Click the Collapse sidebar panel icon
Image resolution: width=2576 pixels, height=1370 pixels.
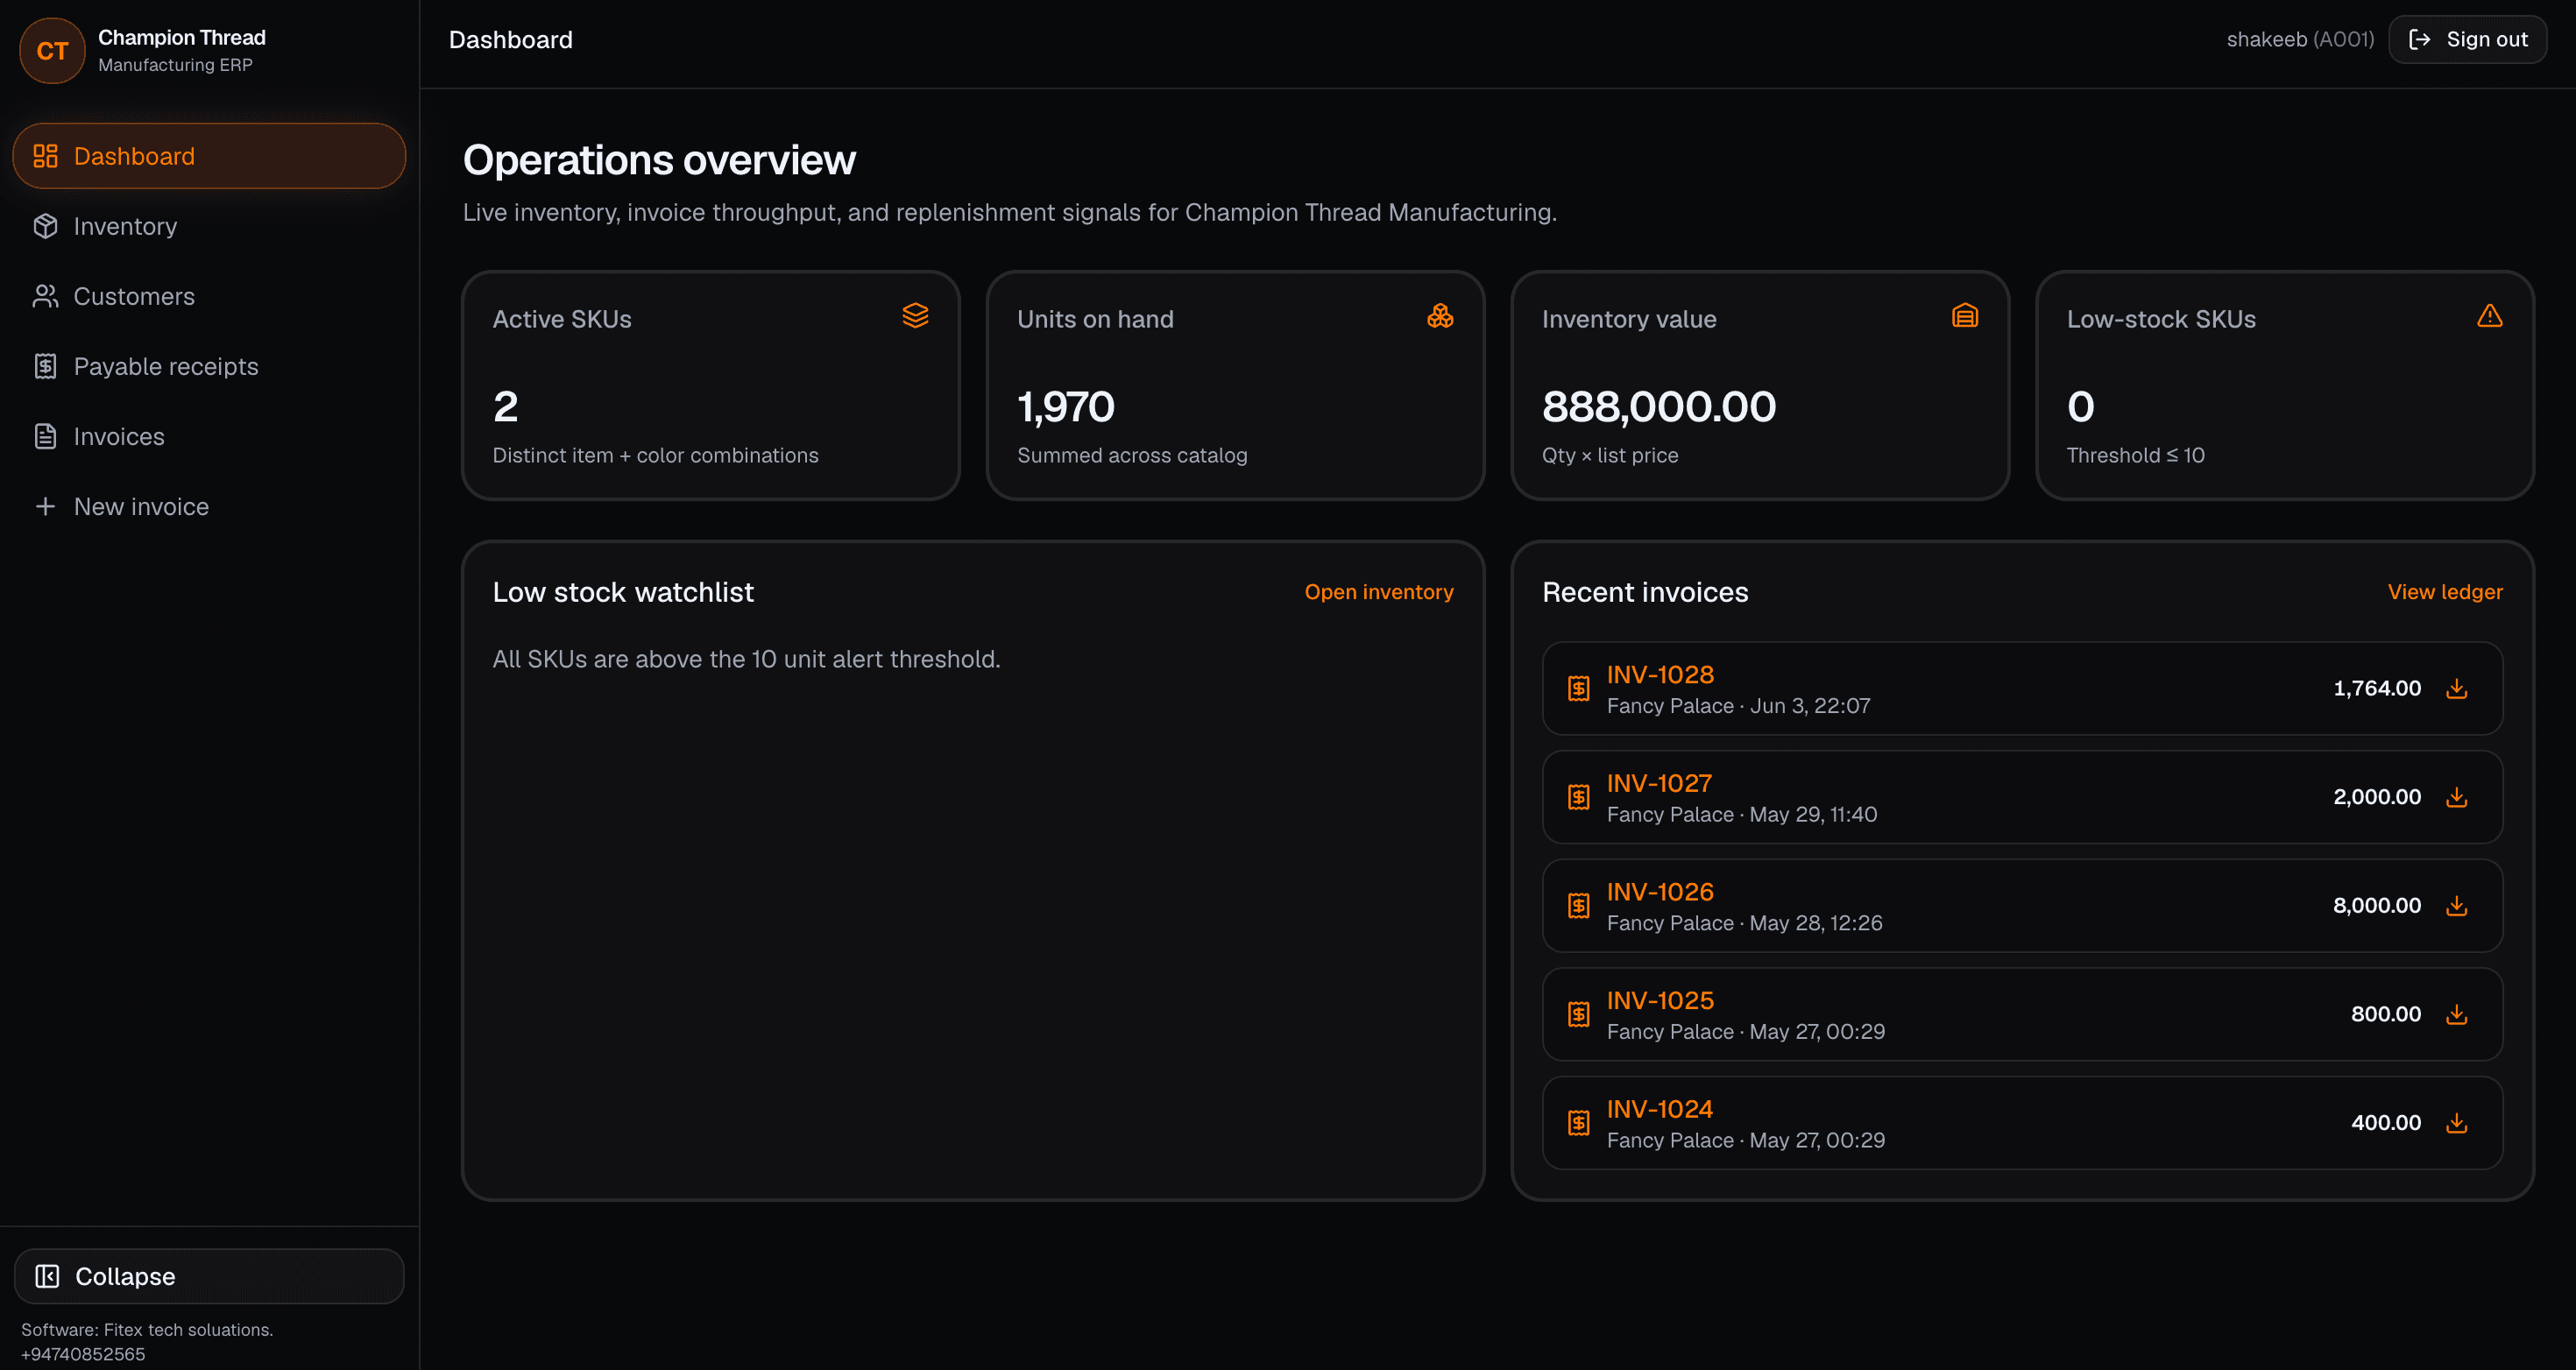click(x=47, y=1276)
